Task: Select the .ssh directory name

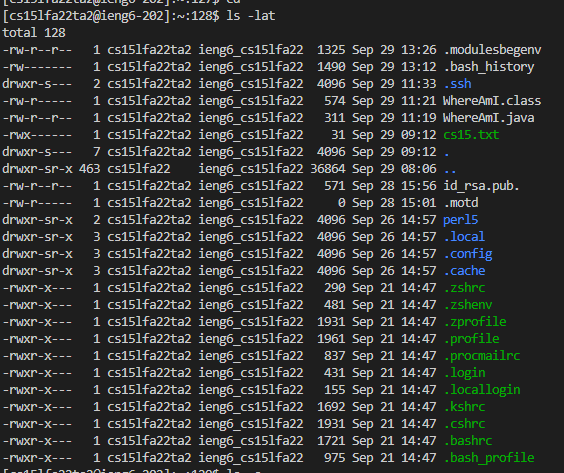Action: [x=457, y=84]
